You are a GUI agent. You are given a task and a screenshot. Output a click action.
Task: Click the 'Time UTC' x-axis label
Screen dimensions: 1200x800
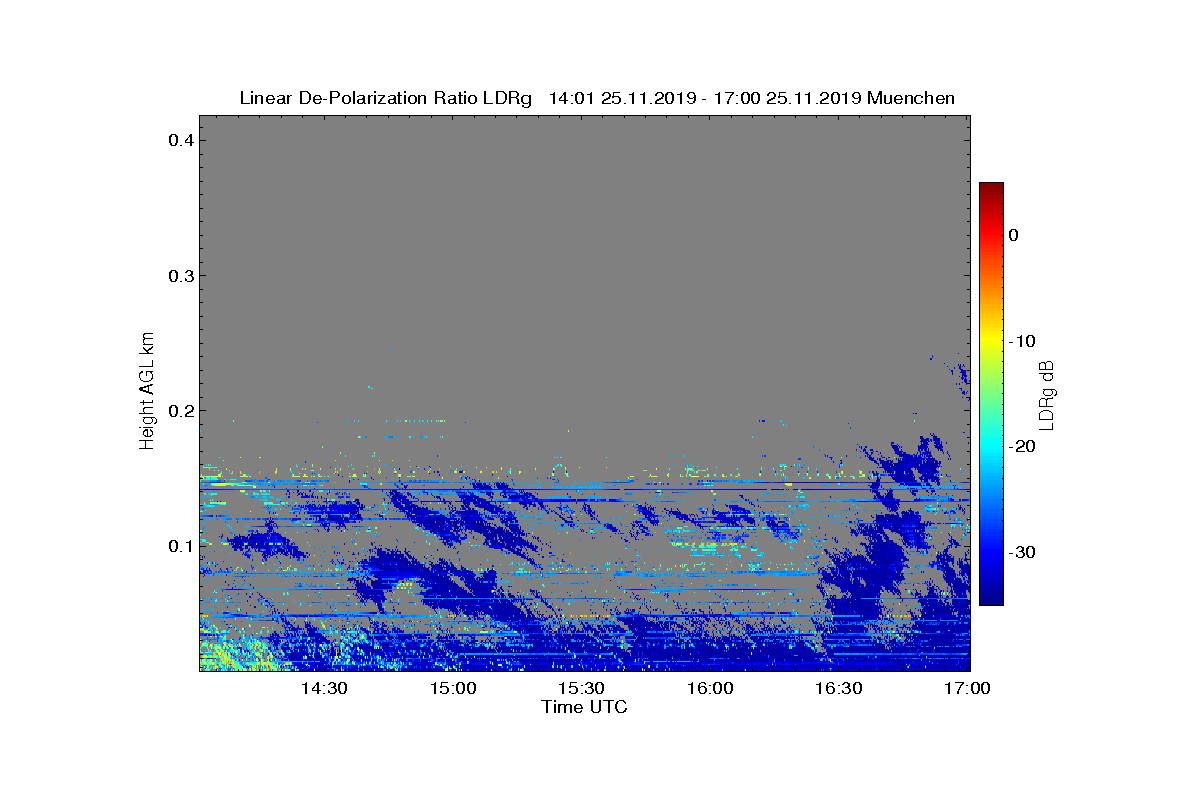[584, 707]
